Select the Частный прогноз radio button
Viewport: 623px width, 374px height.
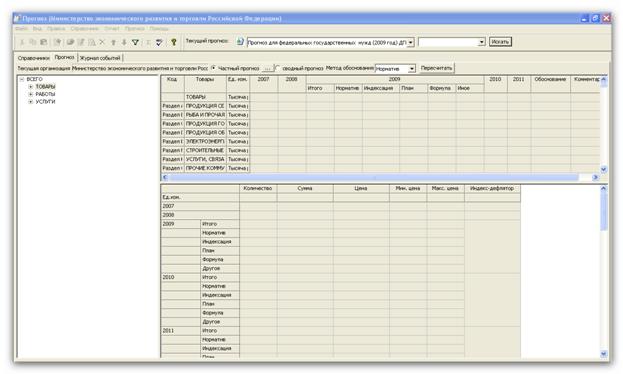[213, 68]
